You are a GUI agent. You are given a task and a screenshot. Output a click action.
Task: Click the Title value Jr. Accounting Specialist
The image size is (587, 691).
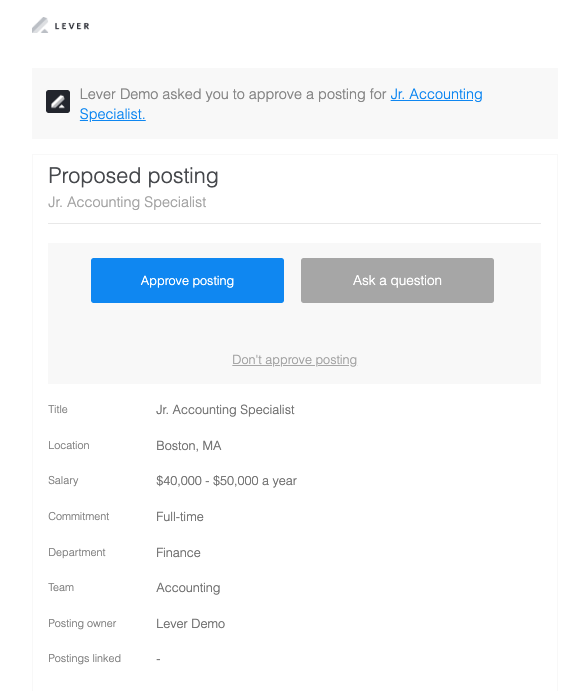[225, 410]
